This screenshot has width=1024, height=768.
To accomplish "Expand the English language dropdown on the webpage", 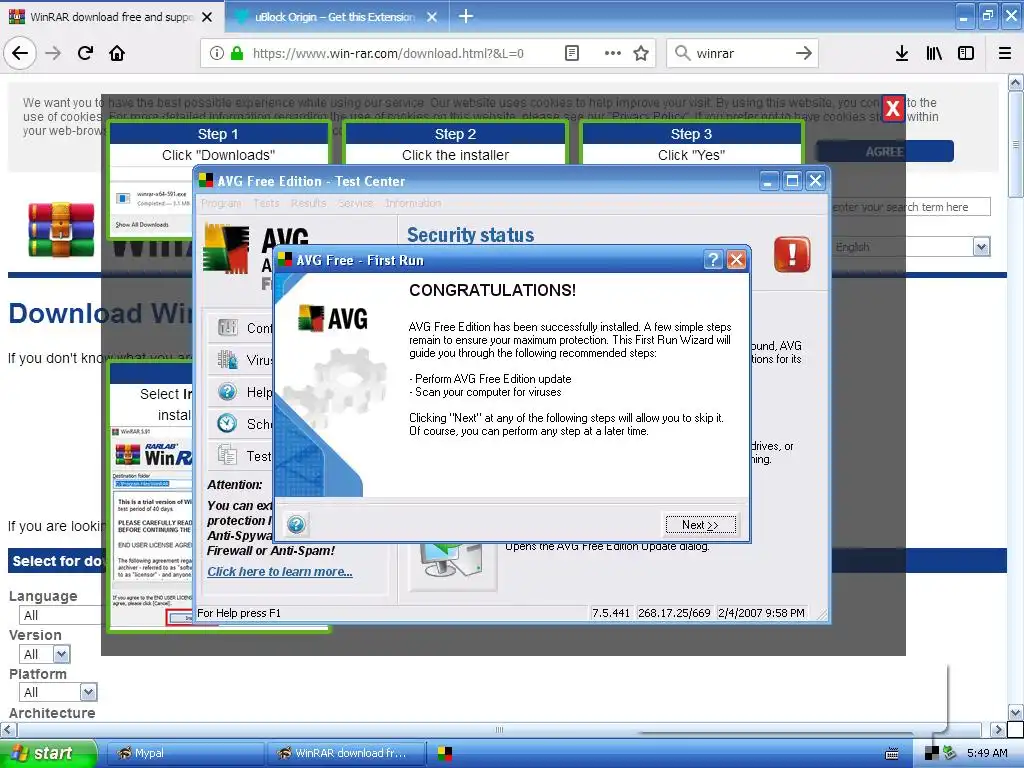I will (x=981, y=247).
